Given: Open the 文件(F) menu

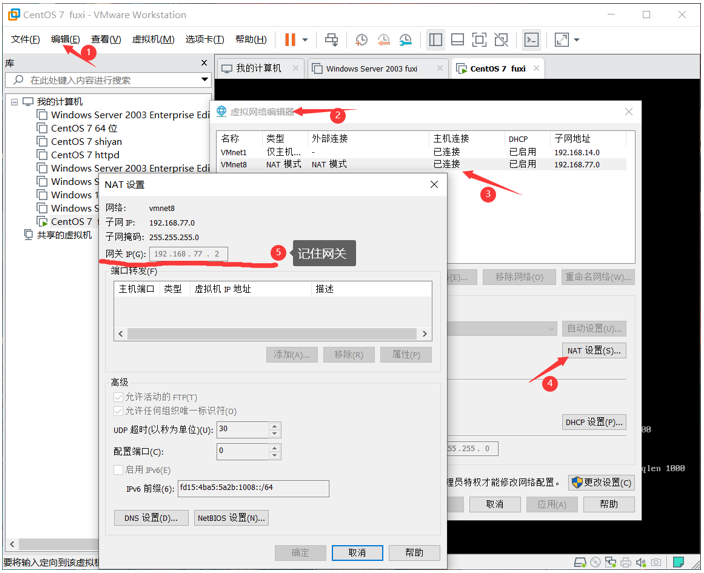Looking at the screenshot, I should 25,40.
